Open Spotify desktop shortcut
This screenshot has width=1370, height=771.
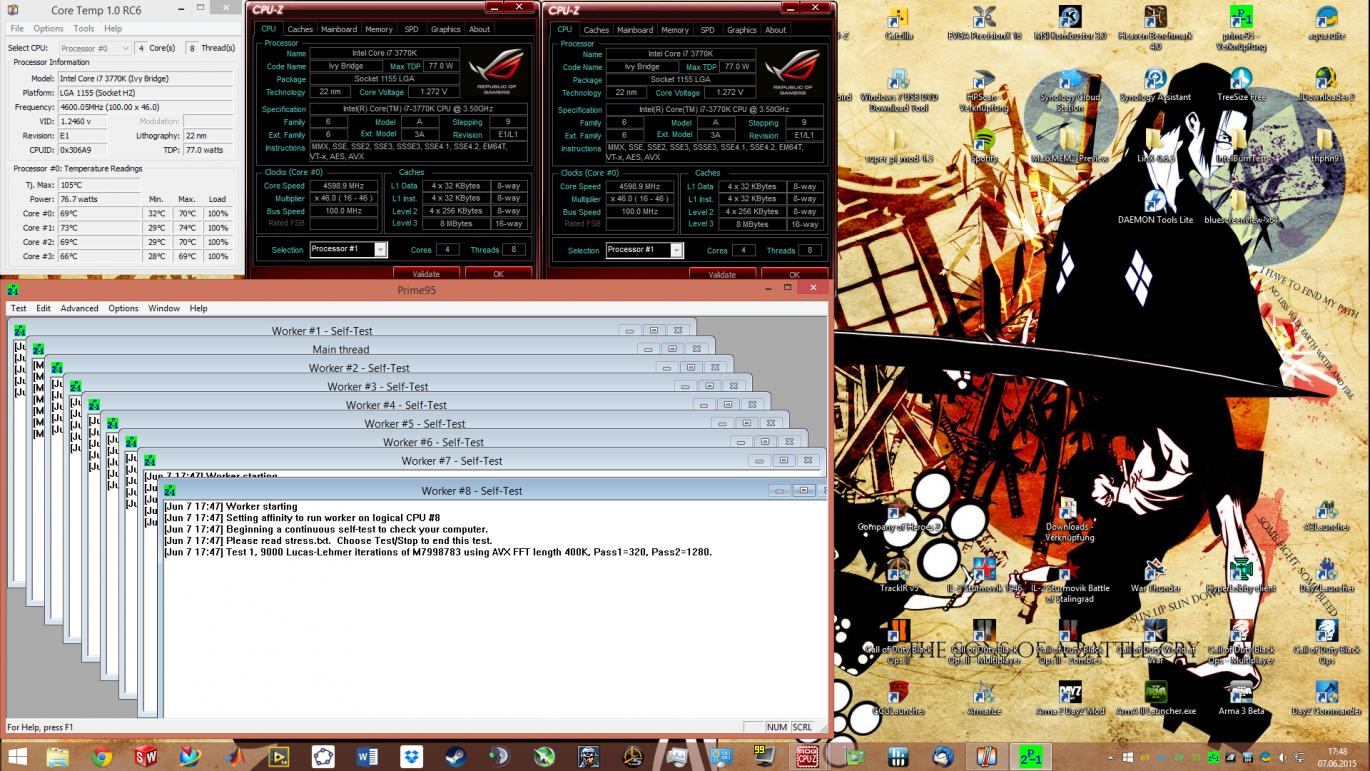pos(984,146)
